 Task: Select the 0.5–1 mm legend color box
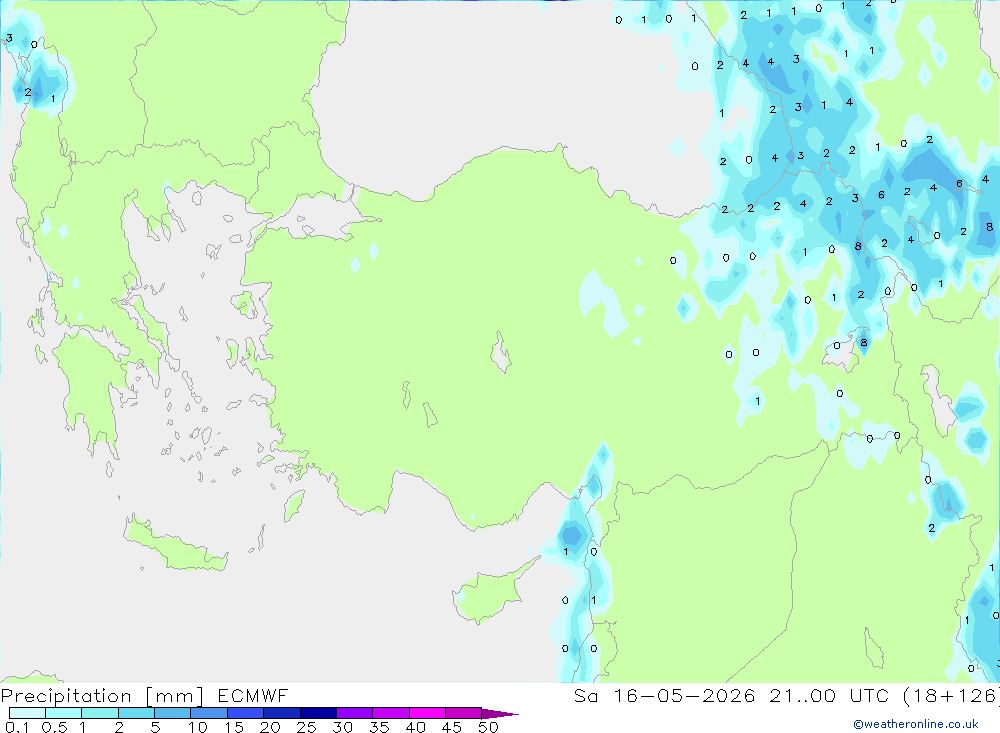pyautogui.click(x=64, y=713)
